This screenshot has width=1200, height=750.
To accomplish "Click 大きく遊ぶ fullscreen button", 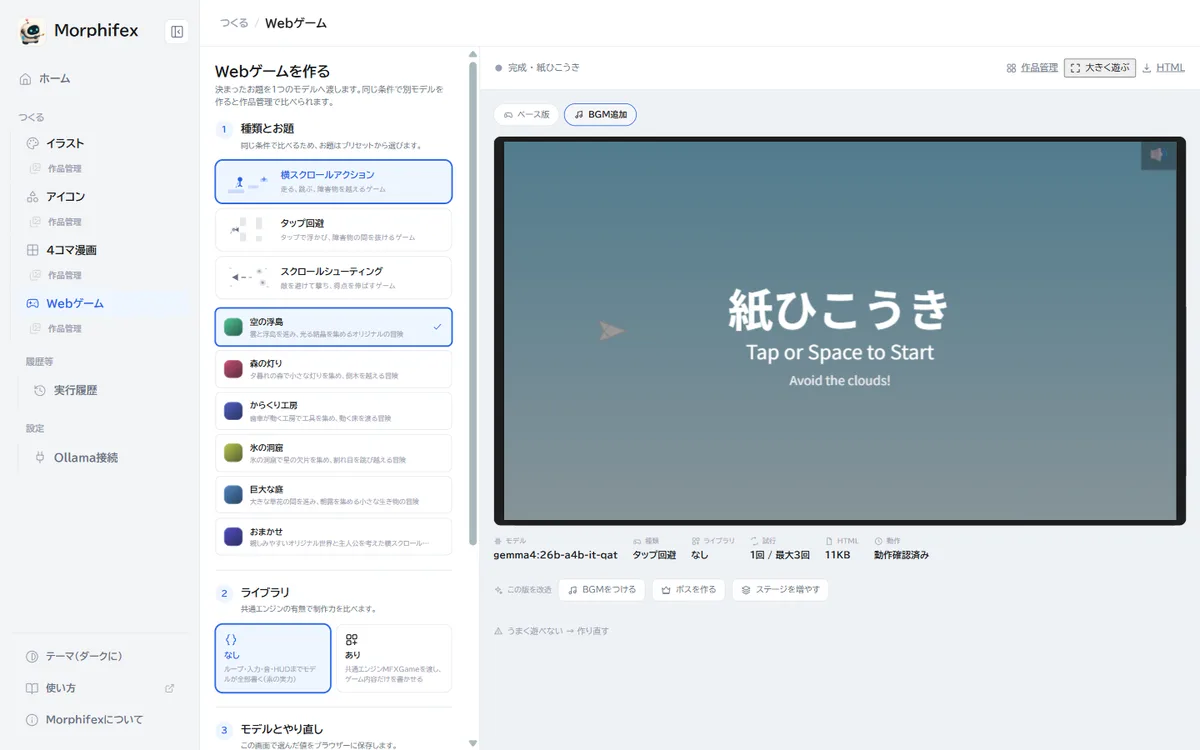I will [x=1100, y=68].
